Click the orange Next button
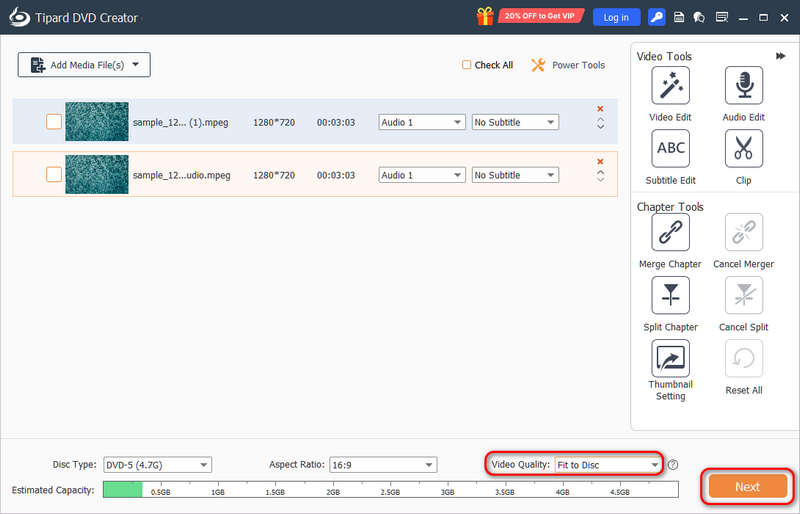The image size is (800, 514). click(x=747, y=486)
